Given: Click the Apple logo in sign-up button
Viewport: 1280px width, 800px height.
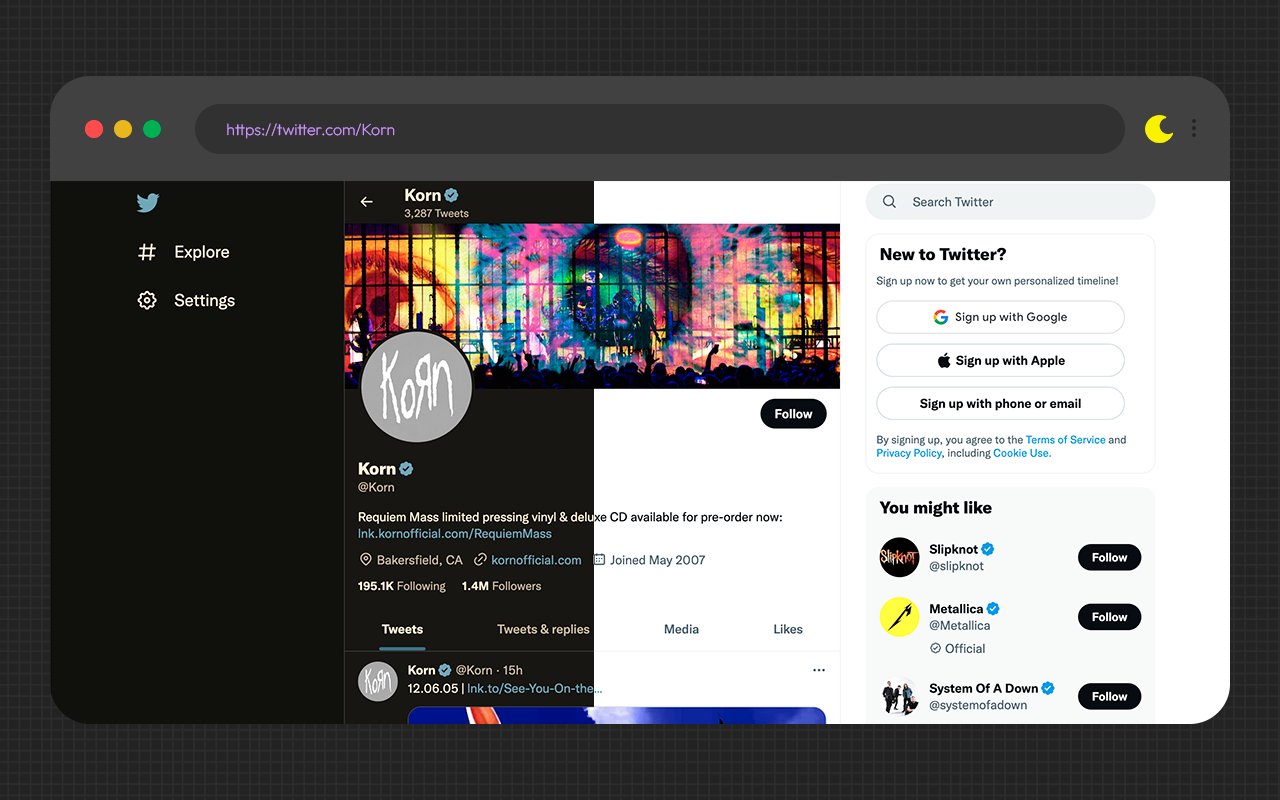Looking at the screenshot, I should pos(944,360).
